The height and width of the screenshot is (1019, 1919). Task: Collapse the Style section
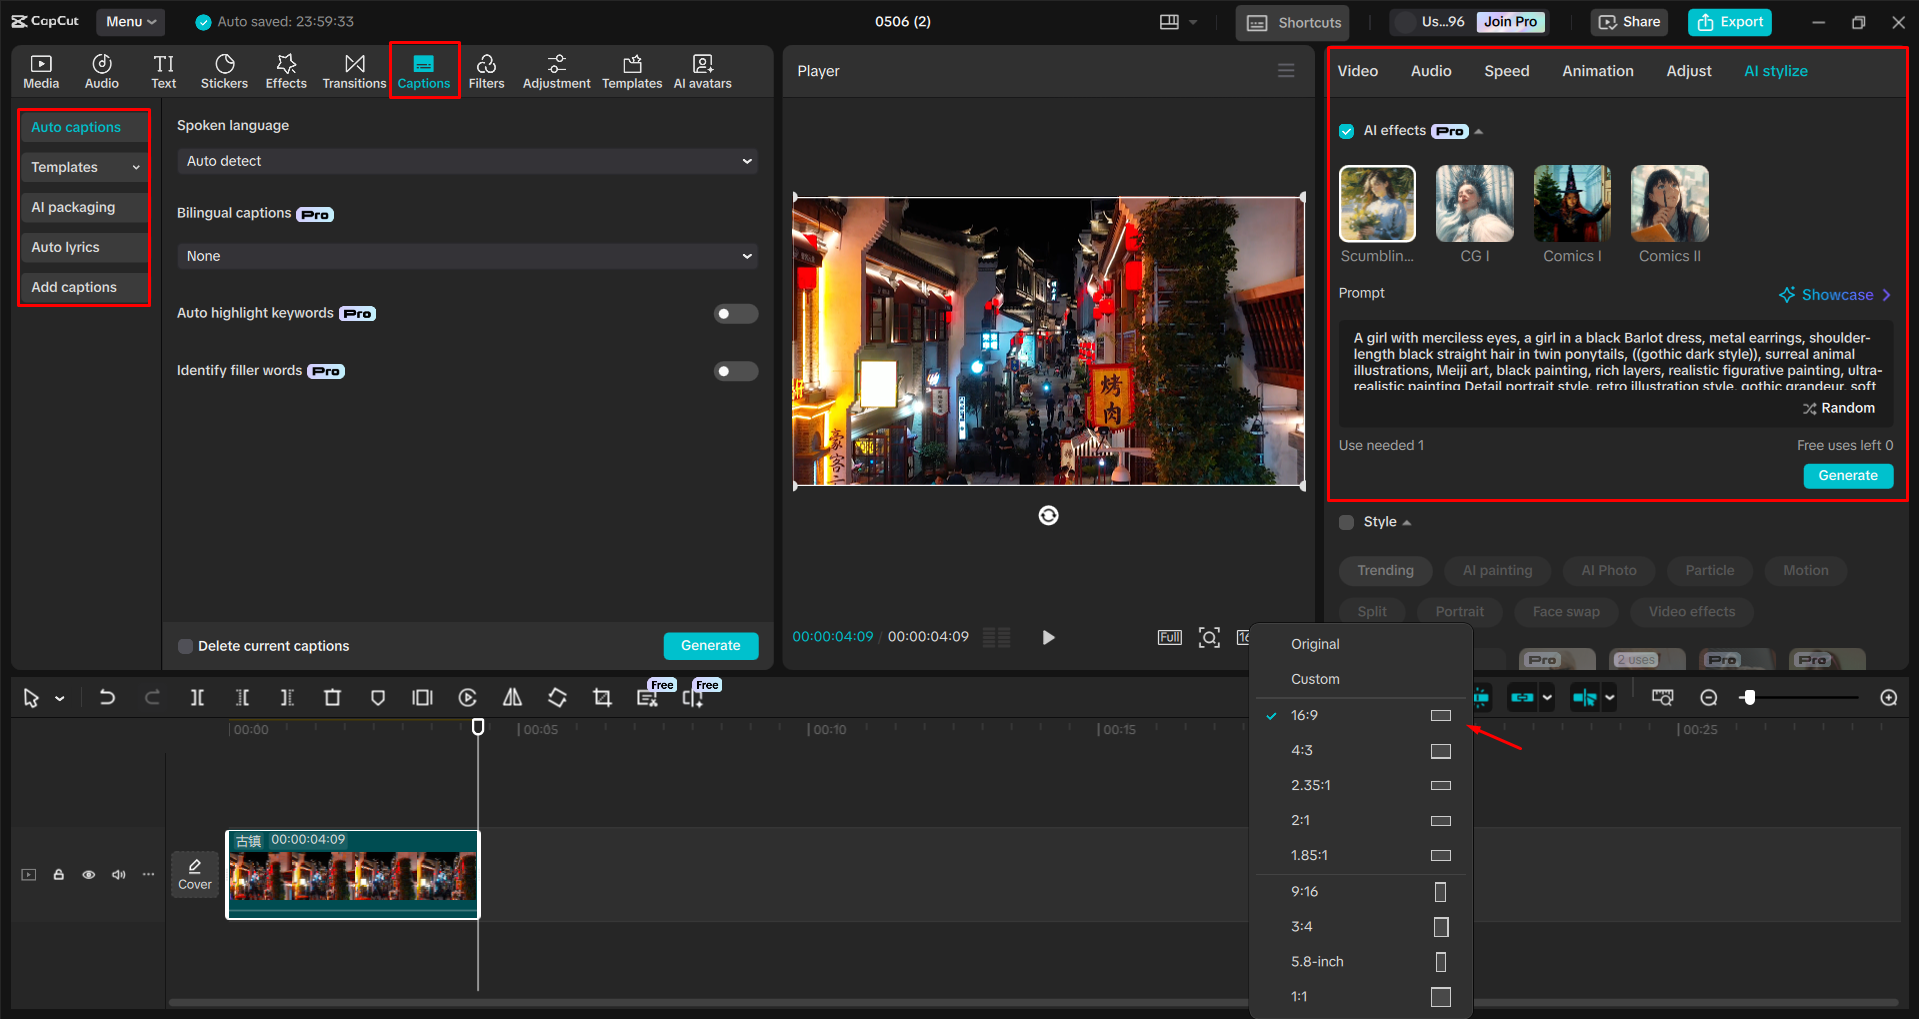pyautogui.click(x=1405, y=521)
